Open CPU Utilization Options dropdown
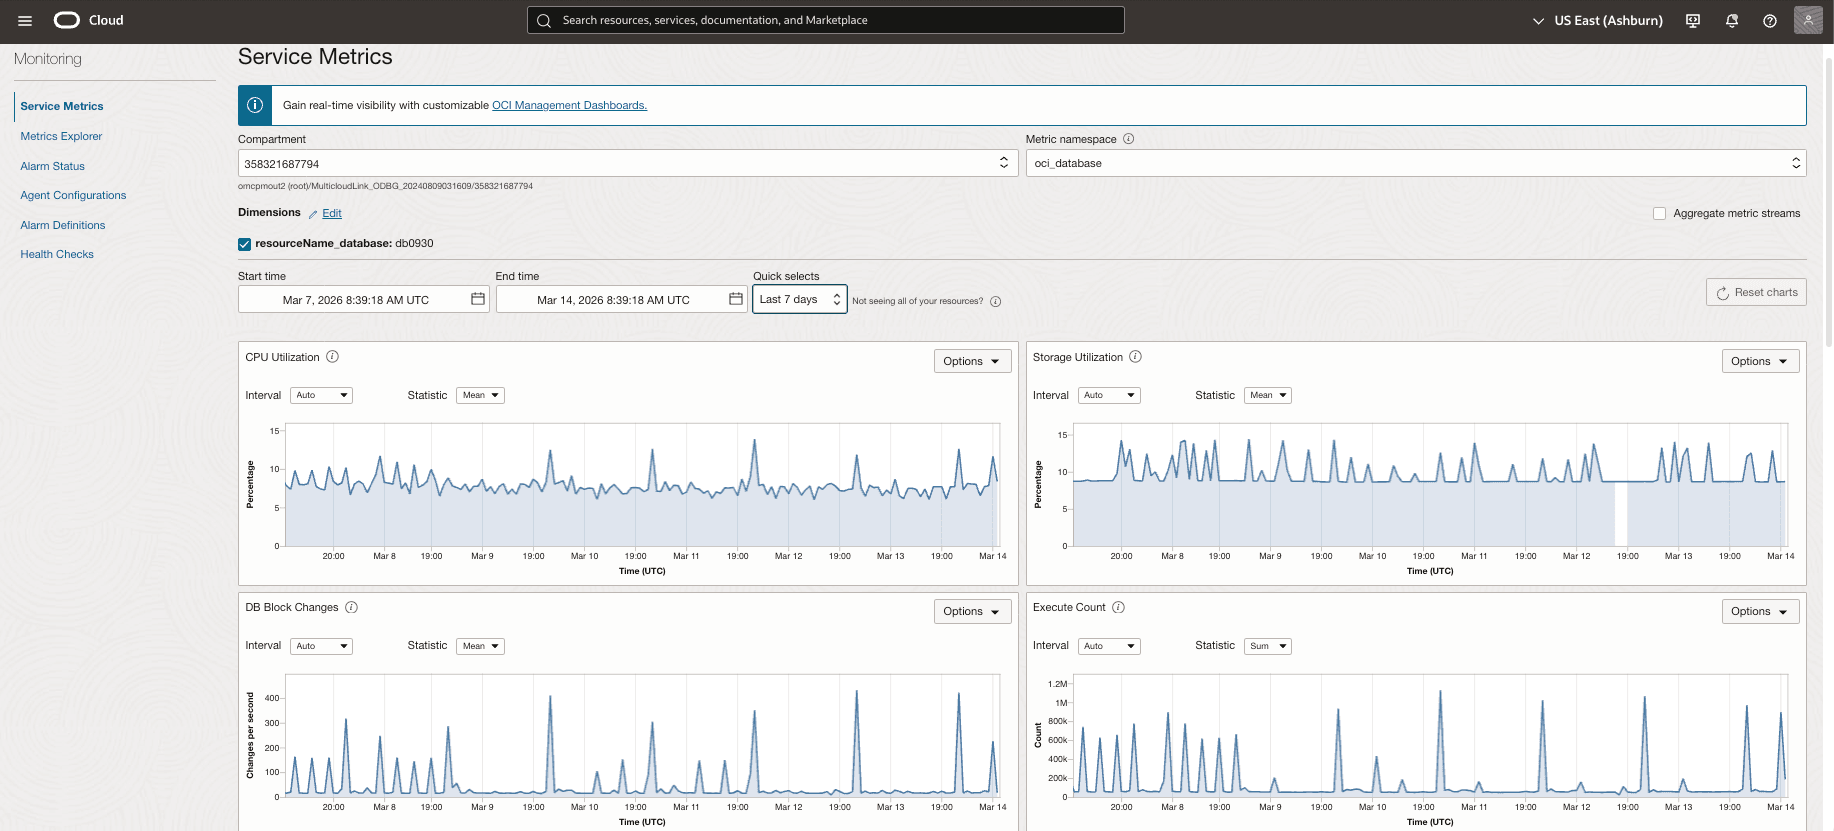The height and width of the screenshot is (831, 1834). point(972,361)
